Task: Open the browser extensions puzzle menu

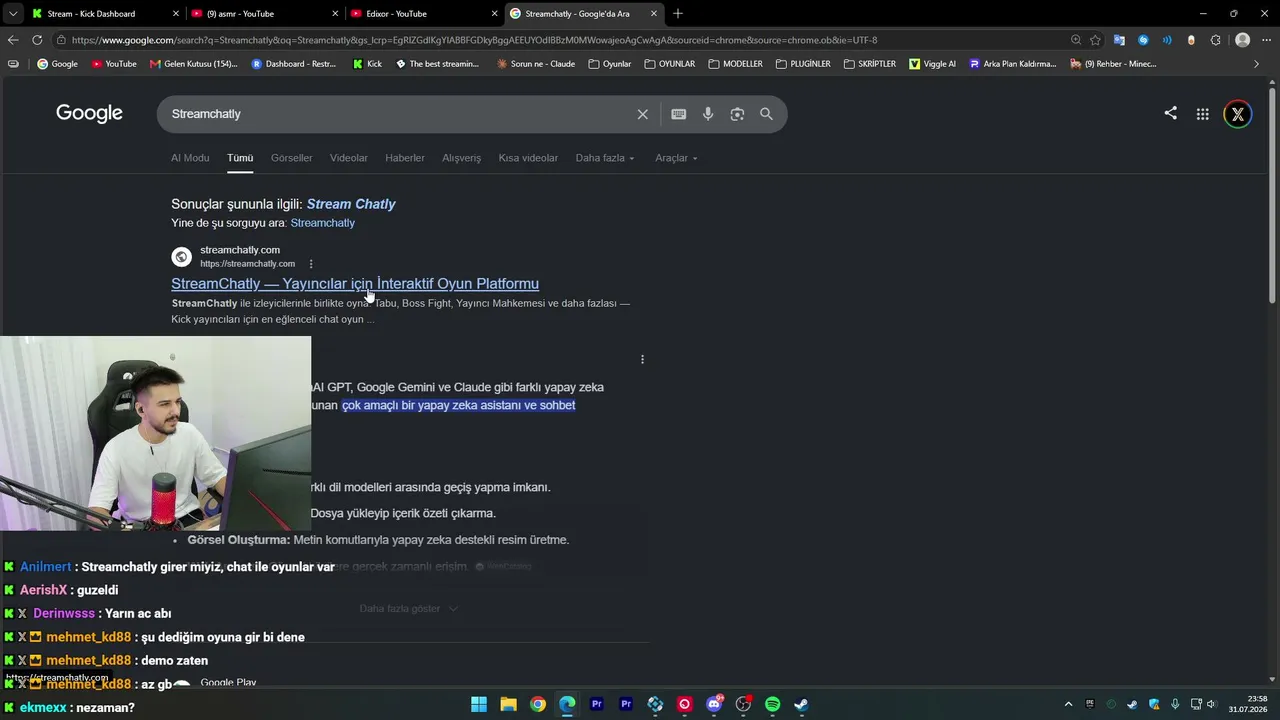Action: click(1216, 40)
